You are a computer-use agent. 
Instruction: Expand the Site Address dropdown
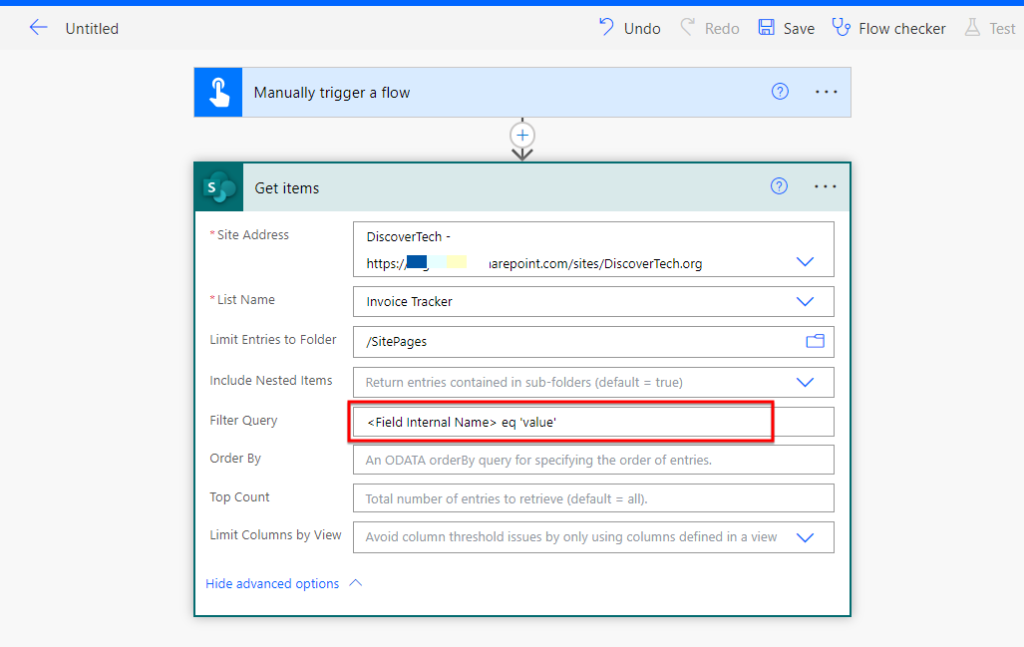[x=805, y=262]
